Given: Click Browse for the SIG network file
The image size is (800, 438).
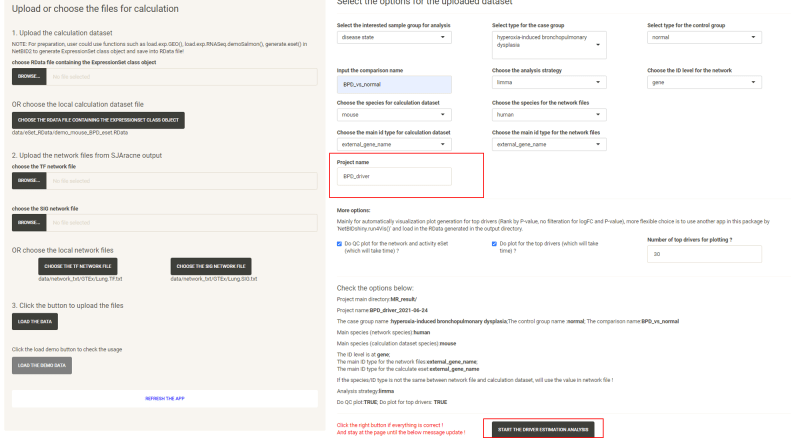Looking at the screenshot, I should point(29,223).
